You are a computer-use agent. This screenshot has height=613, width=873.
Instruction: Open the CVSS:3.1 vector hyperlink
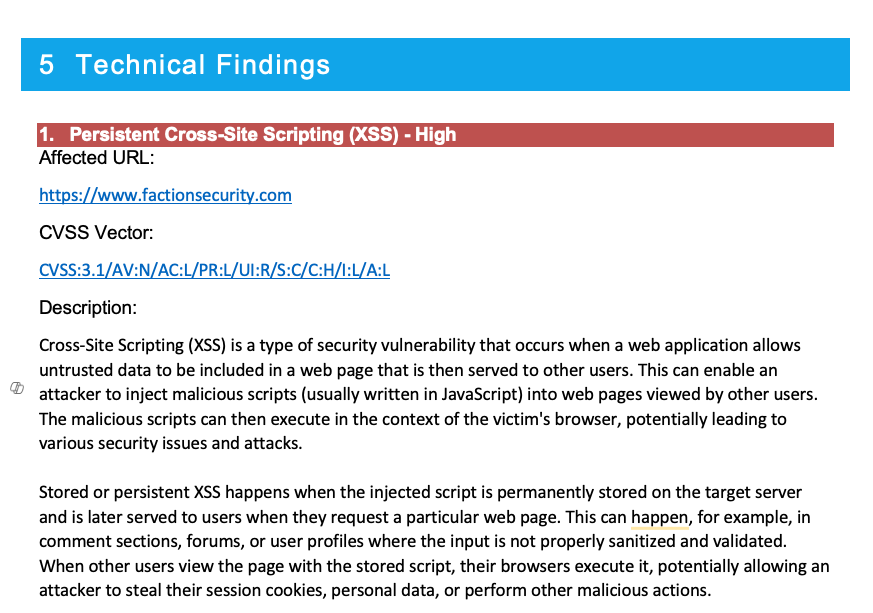pos(214,270)
